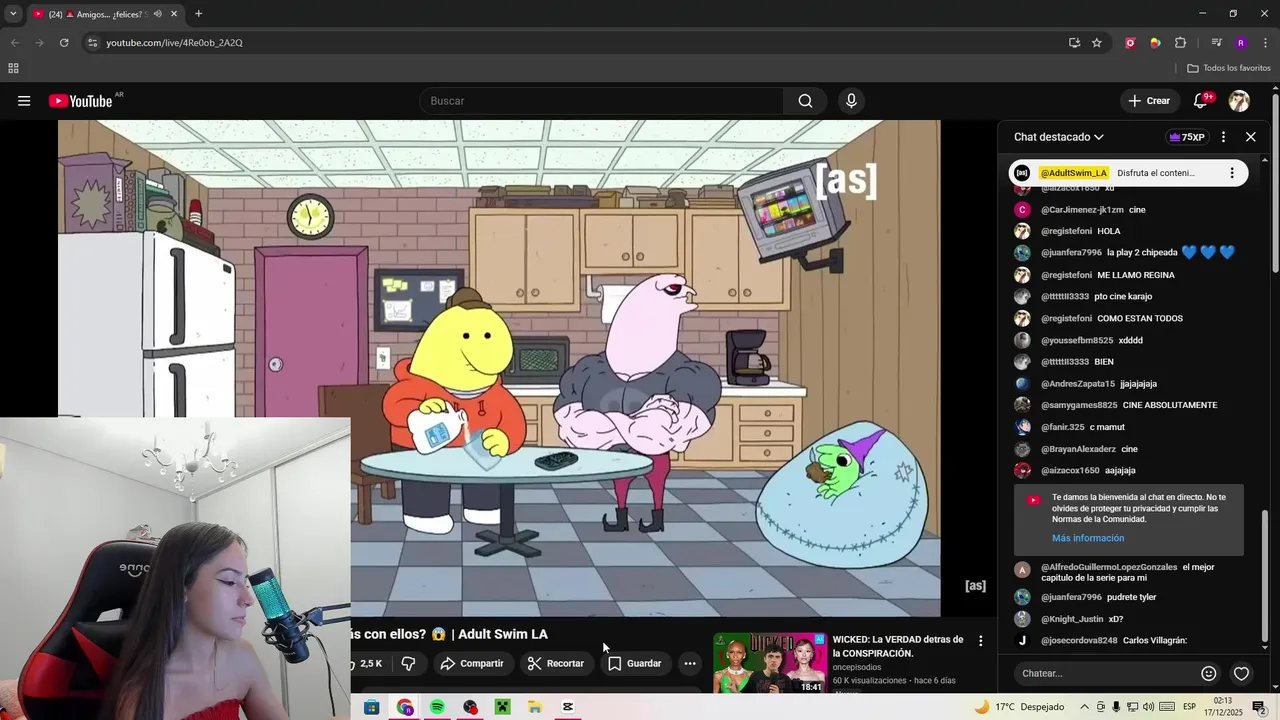Open the Todos los favoritos folder
This screenshot has width=1280, height=720.
(x=1229, y=68)
